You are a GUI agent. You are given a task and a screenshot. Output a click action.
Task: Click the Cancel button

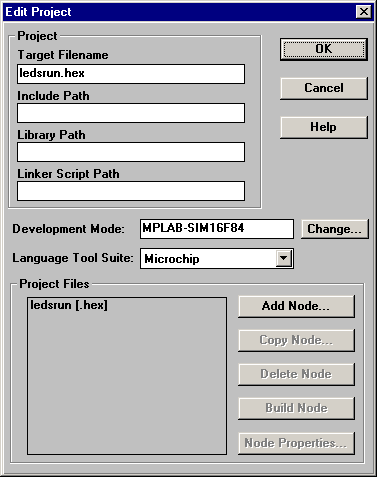point(324,88)
